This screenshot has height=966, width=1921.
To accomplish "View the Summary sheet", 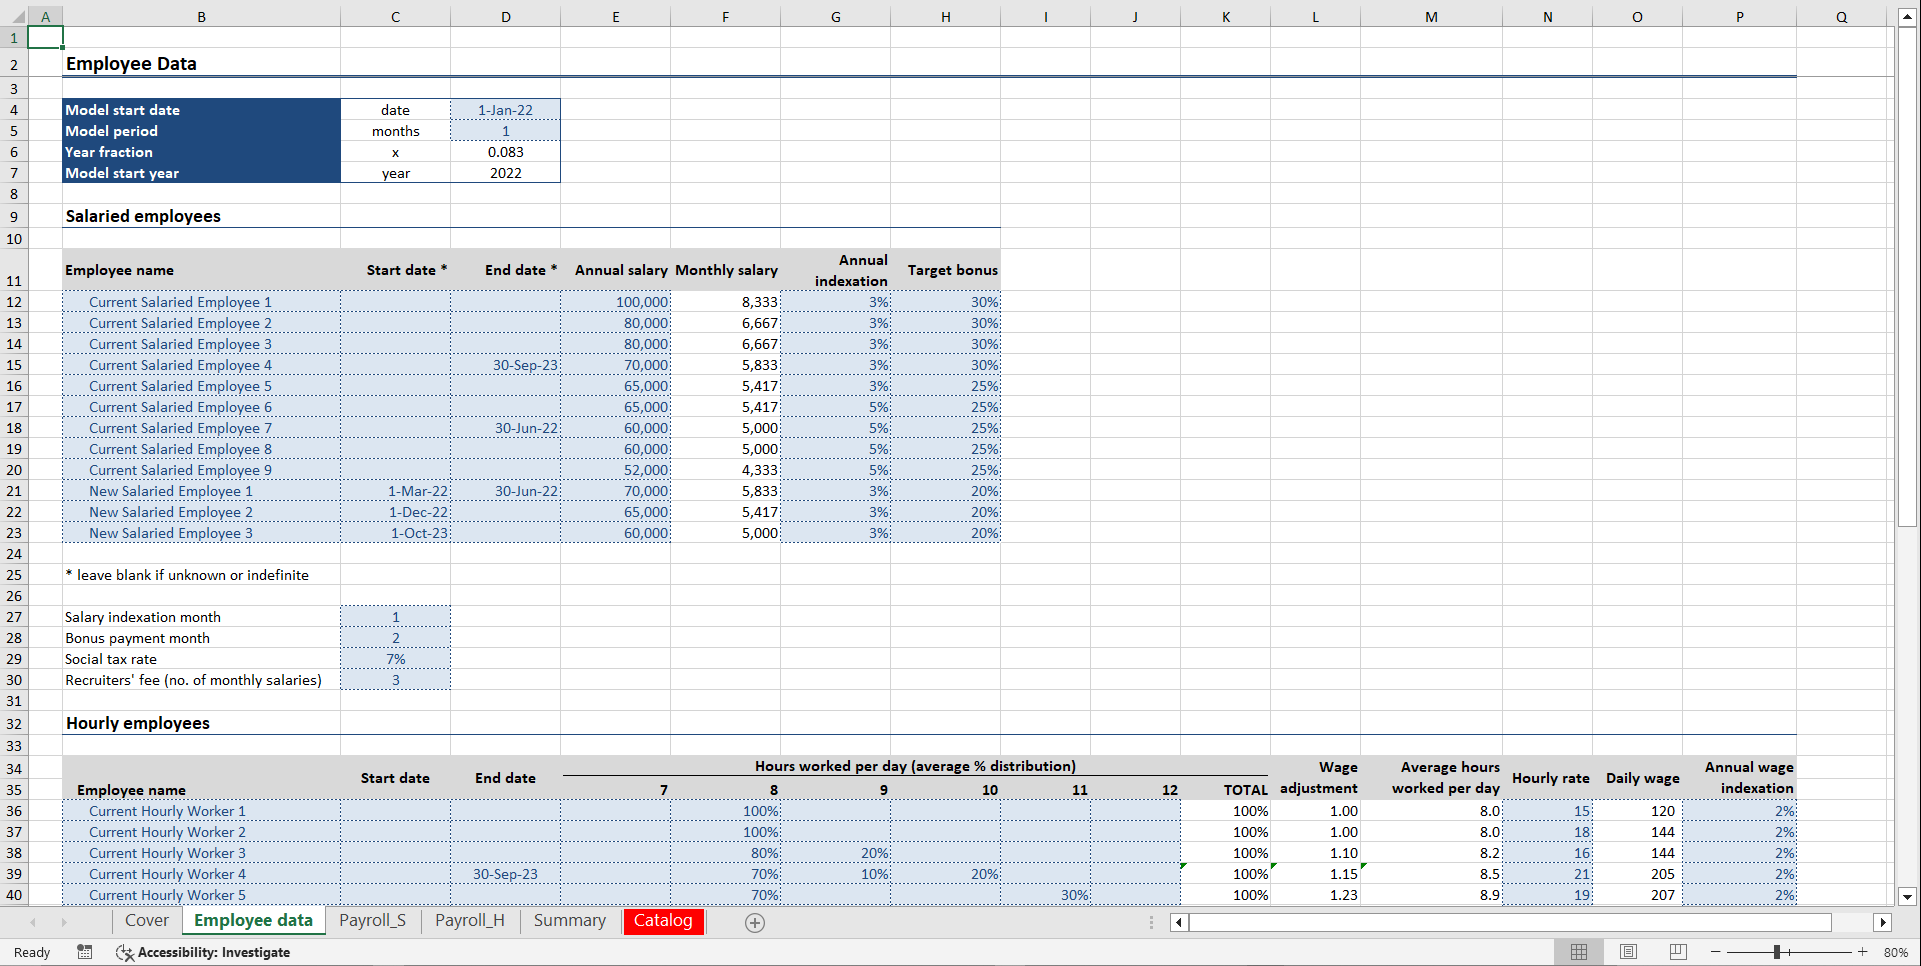I will coord(569,920).
